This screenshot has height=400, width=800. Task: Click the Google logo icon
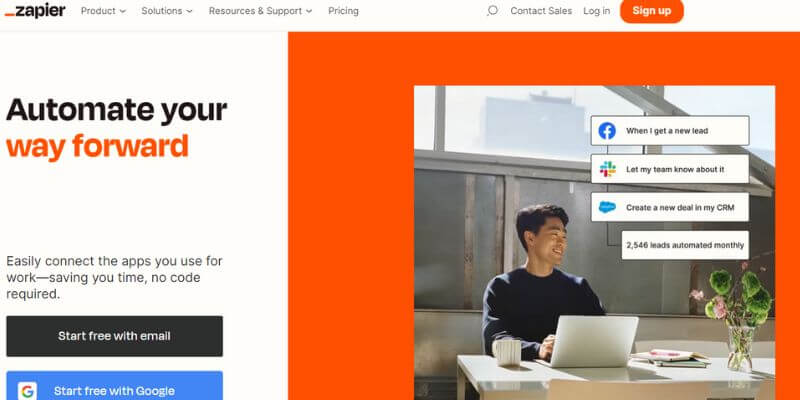[x=28, y=391]
